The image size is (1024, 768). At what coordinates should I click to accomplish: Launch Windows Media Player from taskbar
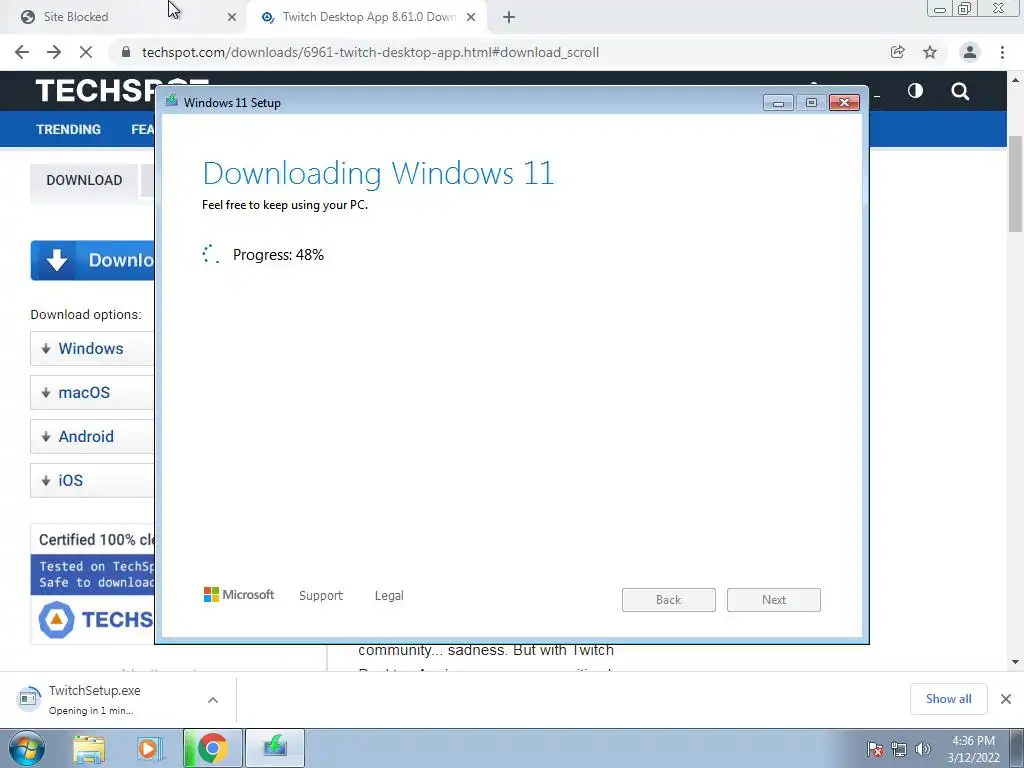coord(150,748)
